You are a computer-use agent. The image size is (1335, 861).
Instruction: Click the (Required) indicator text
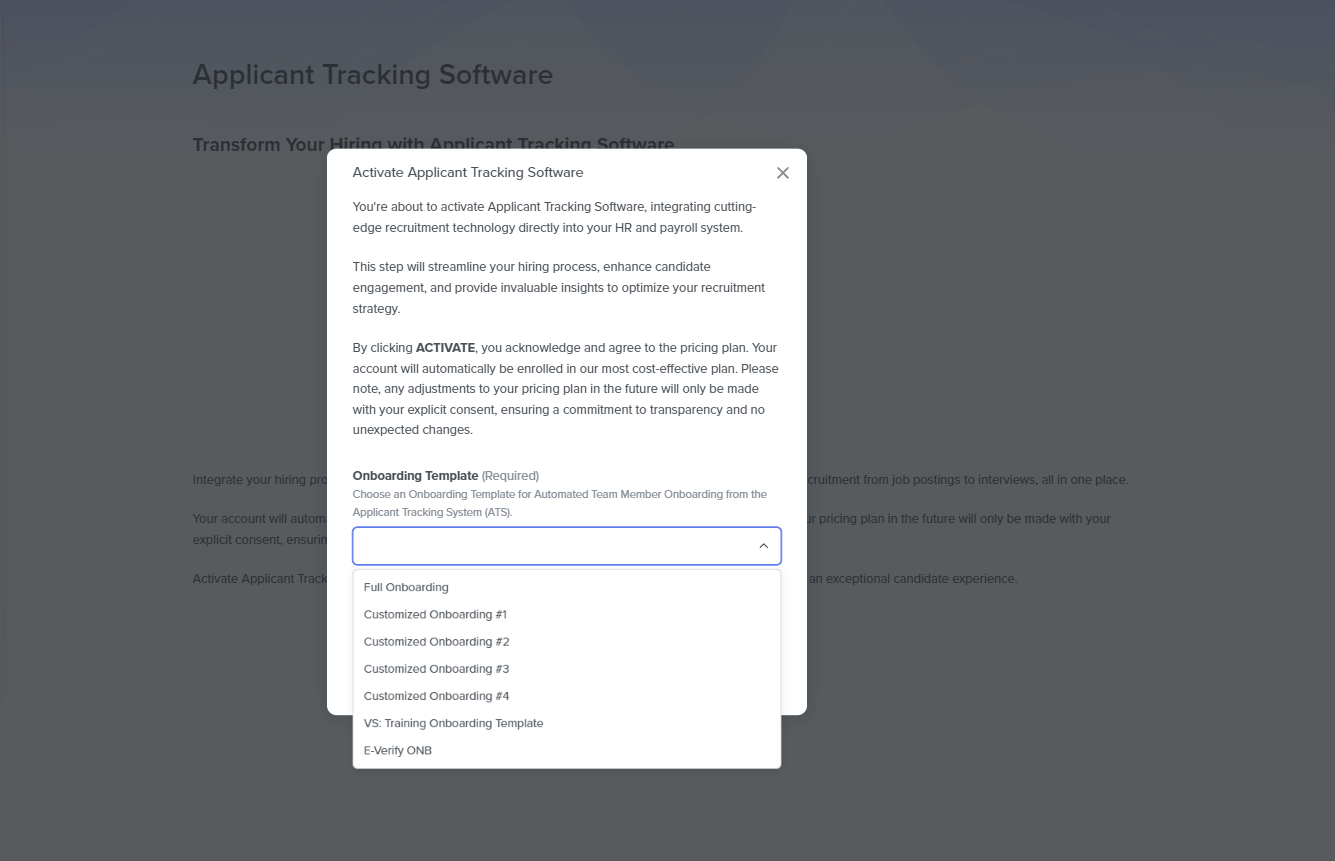(x=510, y=475)
